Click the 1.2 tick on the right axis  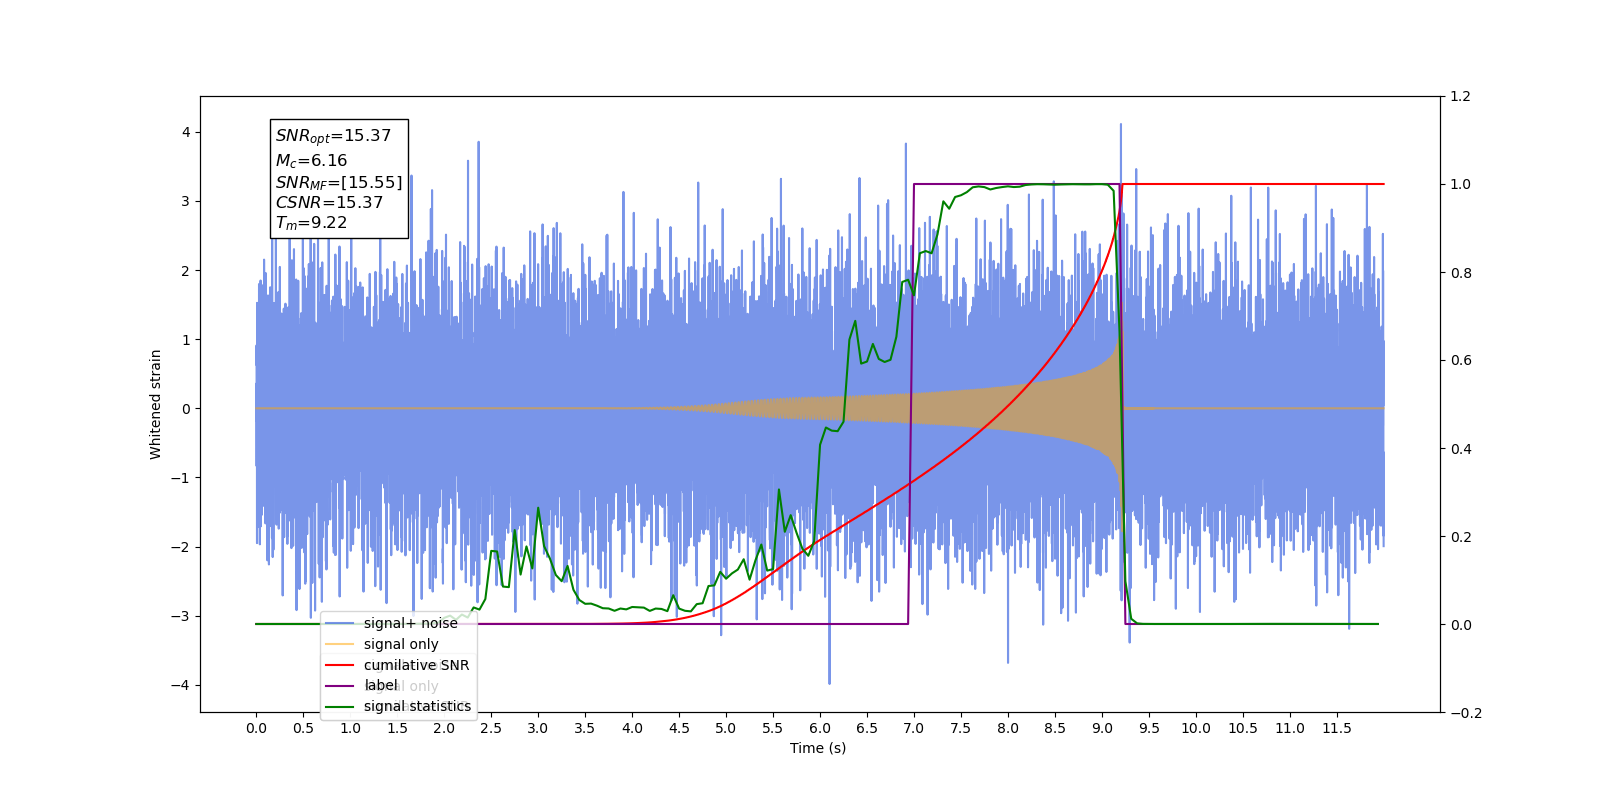coord(1461,97)
